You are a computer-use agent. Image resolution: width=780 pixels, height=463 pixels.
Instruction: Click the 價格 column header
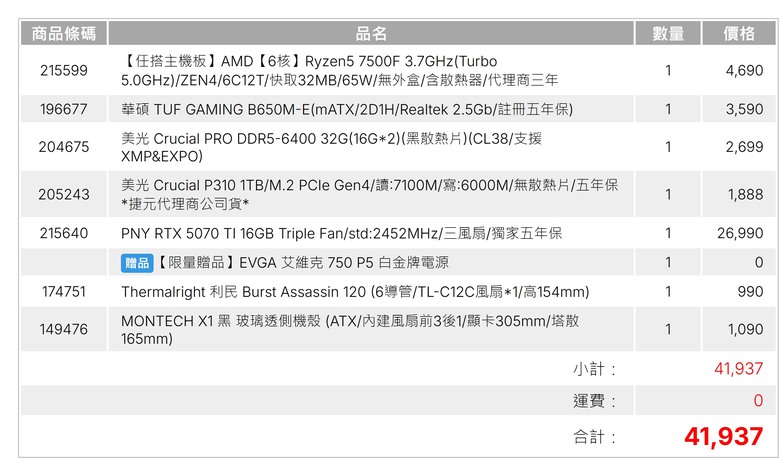coord(739,33)
